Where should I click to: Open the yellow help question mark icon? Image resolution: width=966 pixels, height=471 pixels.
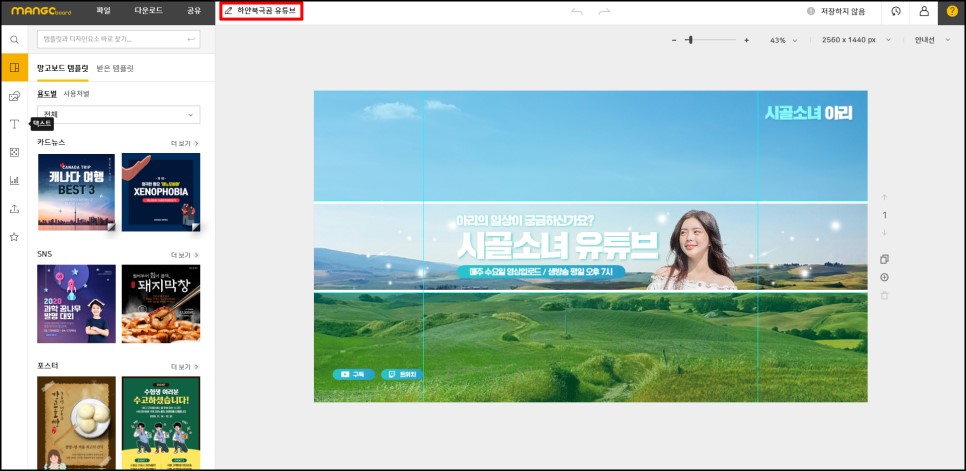952,12
